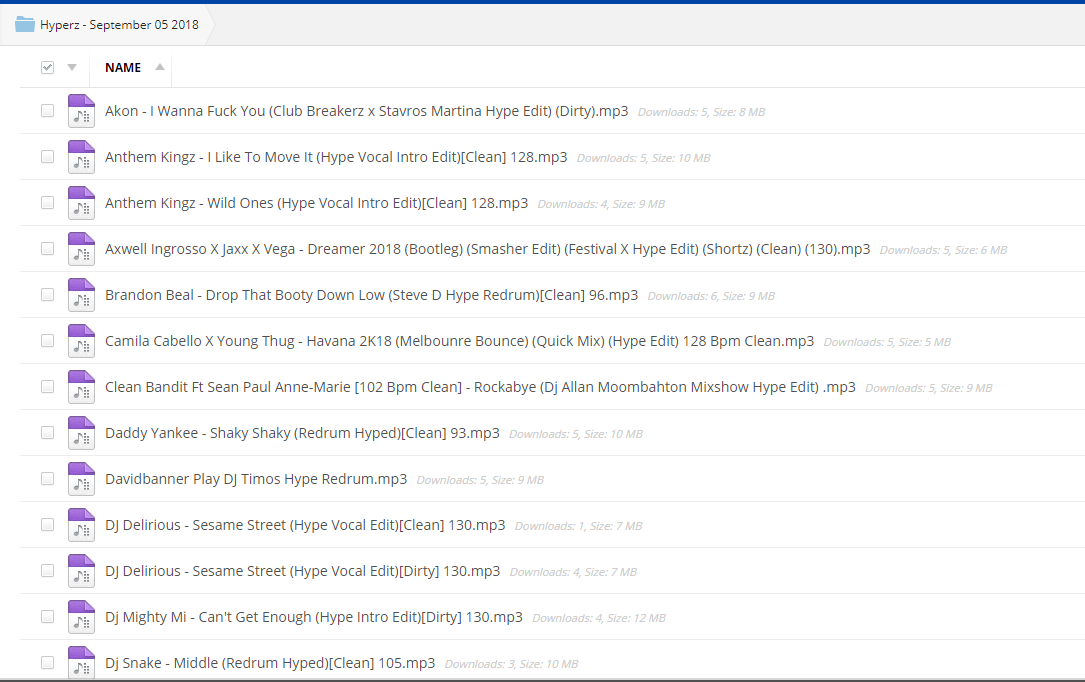Image resolution: width=1085 pixels, height=682 pixels.
Task: Click 'Downloads: 3, Size: 10 MB' info text
Action: (511, 664)
